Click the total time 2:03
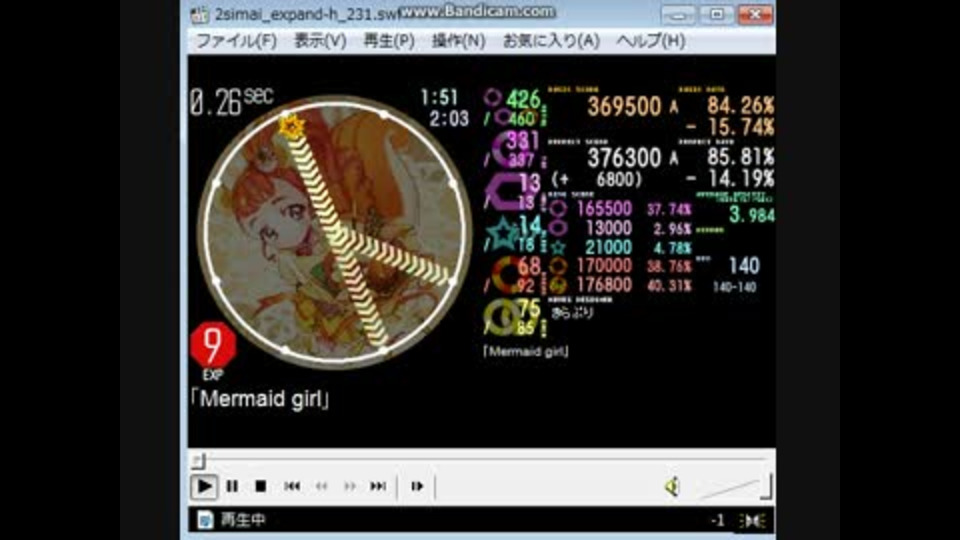960x540 pixels. (x=449, y=118)
